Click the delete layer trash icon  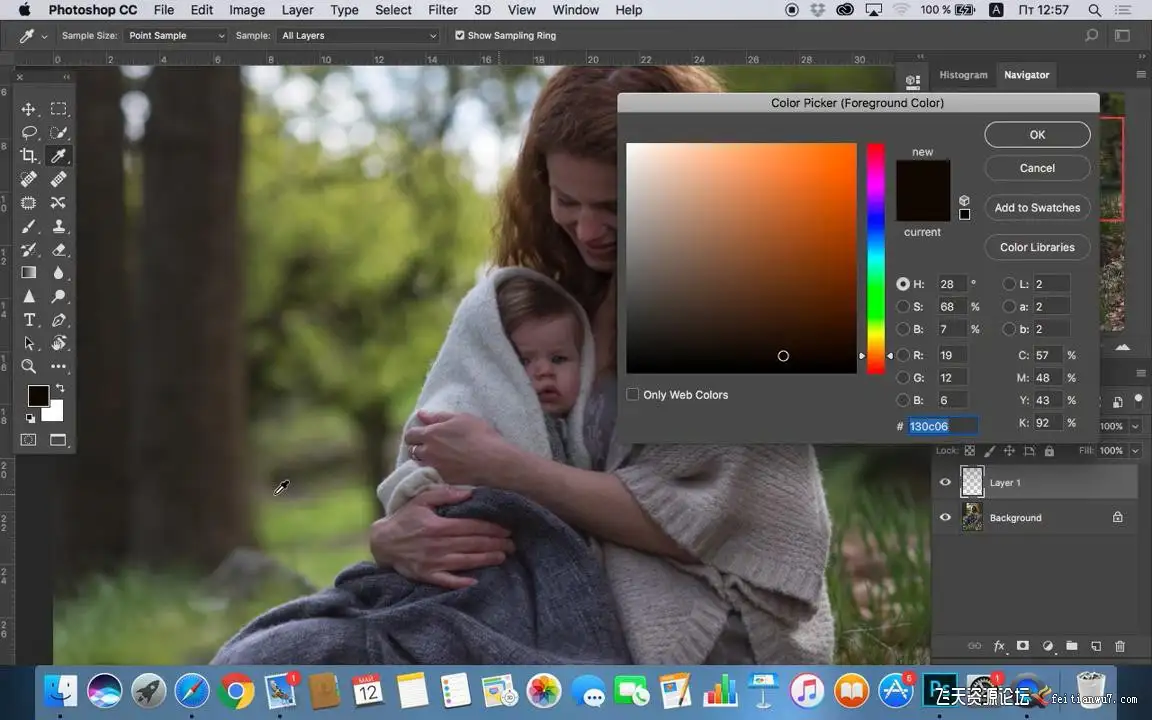tap(1120, 646)
